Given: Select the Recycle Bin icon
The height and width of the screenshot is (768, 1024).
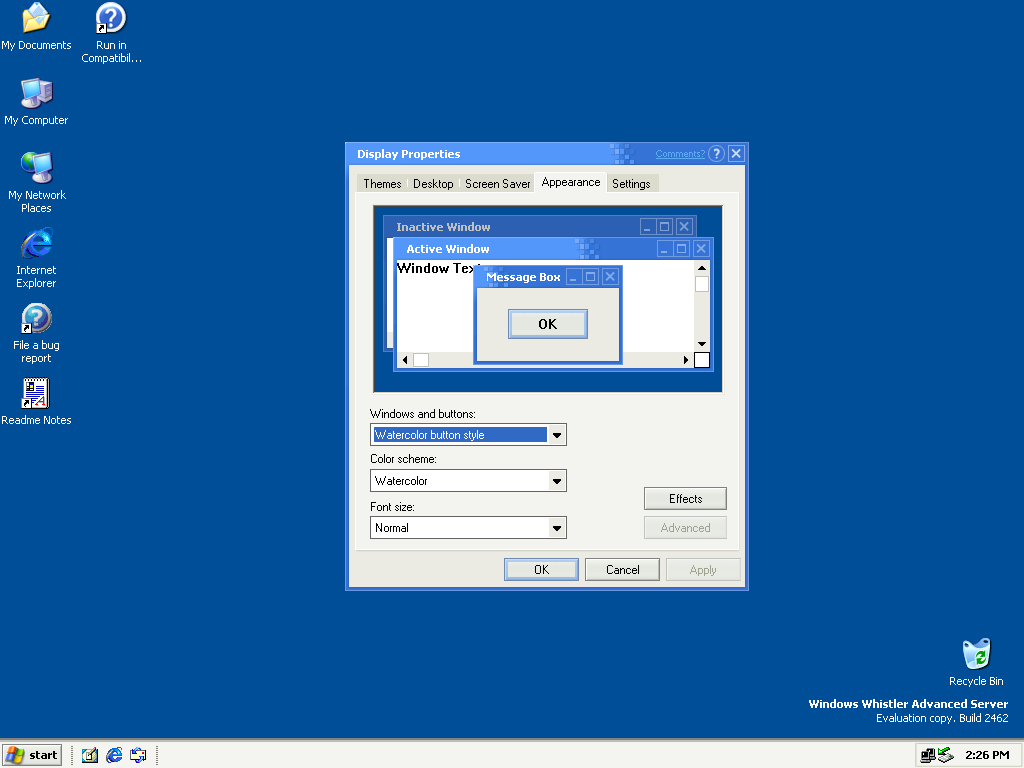Looking at the screenshot, I should tap(976, 662).
